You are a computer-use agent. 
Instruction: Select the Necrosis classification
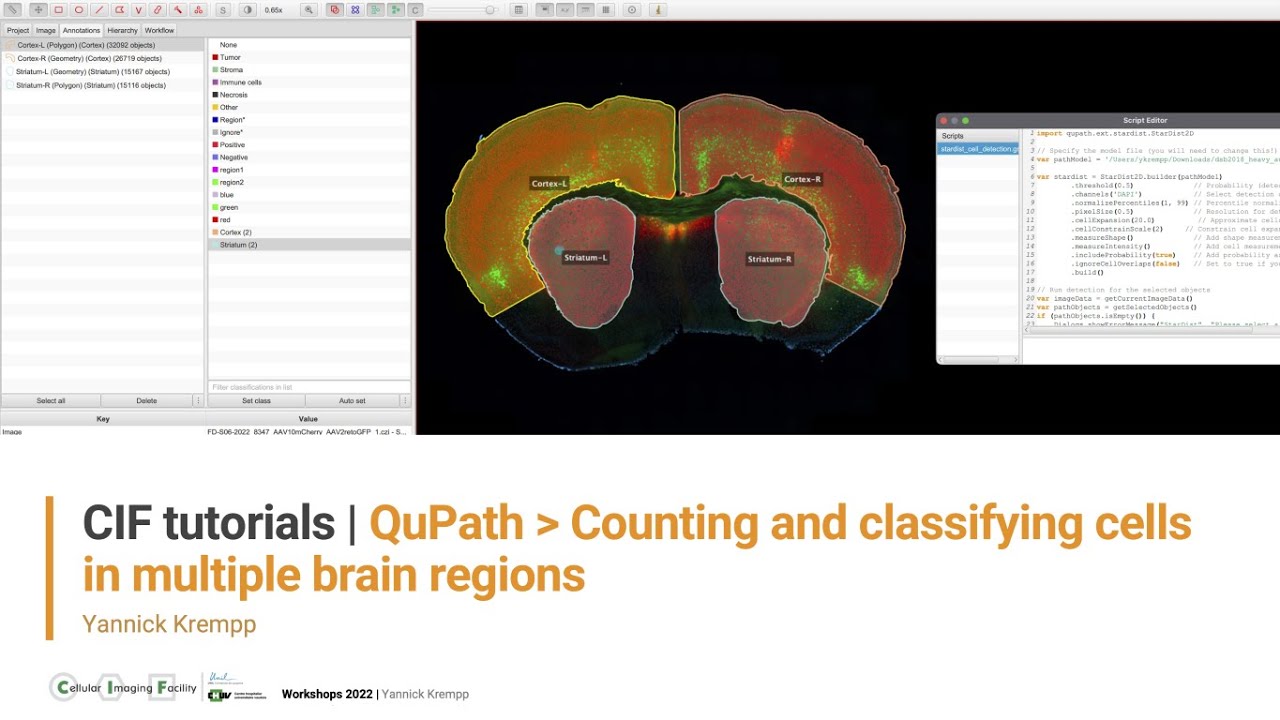point(309,95)
